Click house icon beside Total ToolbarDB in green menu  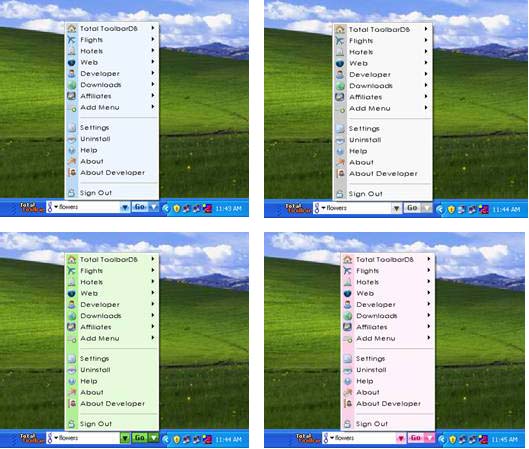(72, 259)
